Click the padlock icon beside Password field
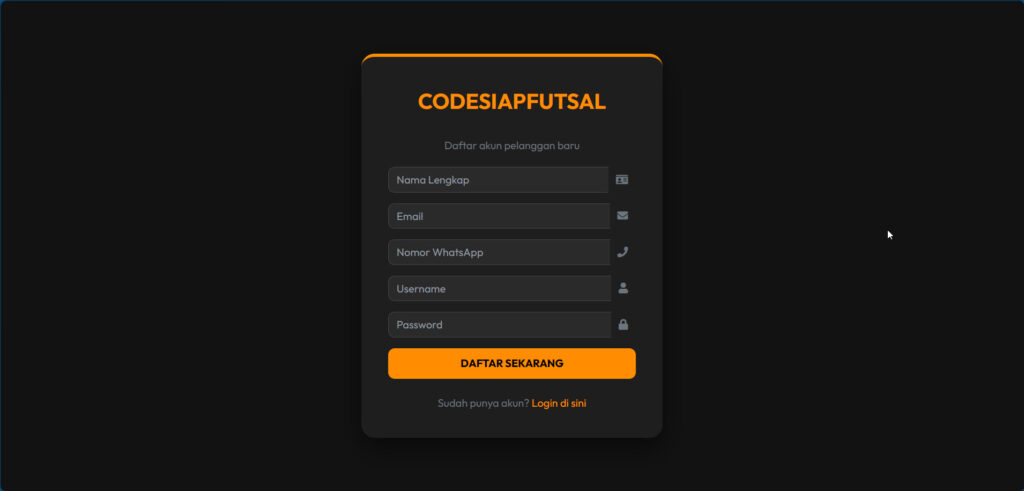1024x491 pixels. [623, 325]
